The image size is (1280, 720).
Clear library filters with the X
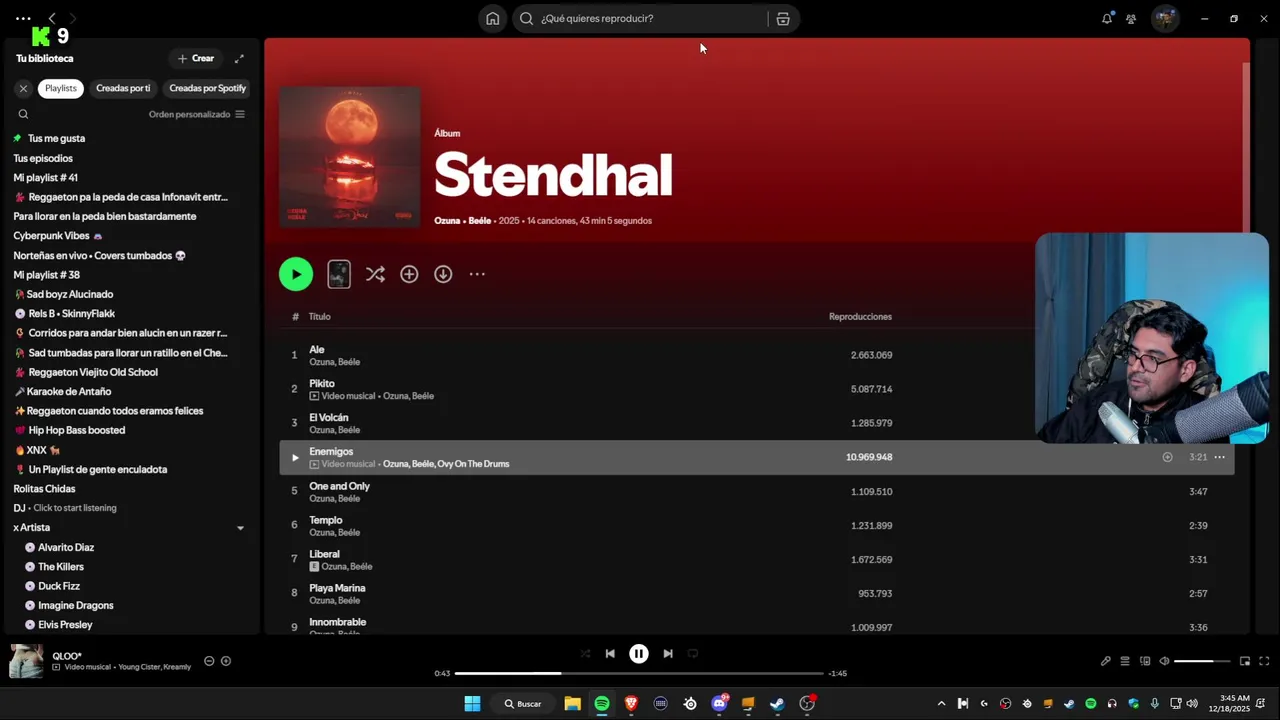pos(23,88)
